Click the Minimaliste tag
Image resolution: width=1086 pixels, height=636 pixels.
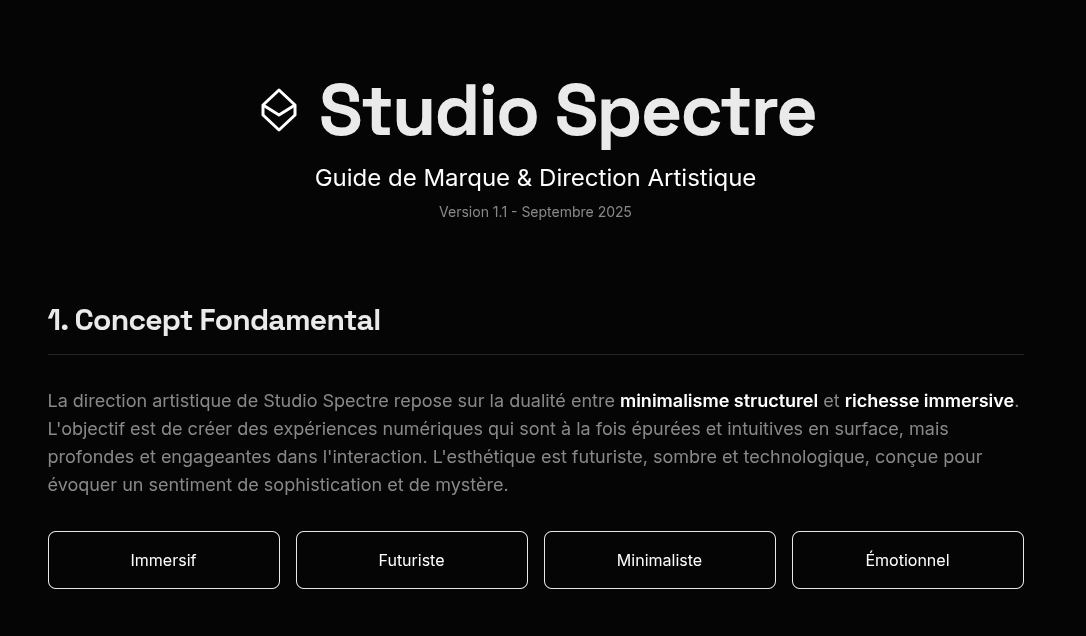[659, 560]
